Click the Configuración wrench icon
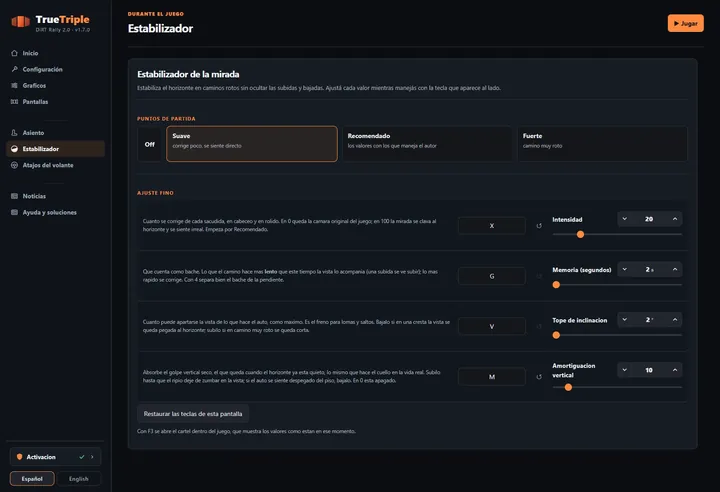The height and width of the screenshot is (492, 720). [x=14, y=69]
